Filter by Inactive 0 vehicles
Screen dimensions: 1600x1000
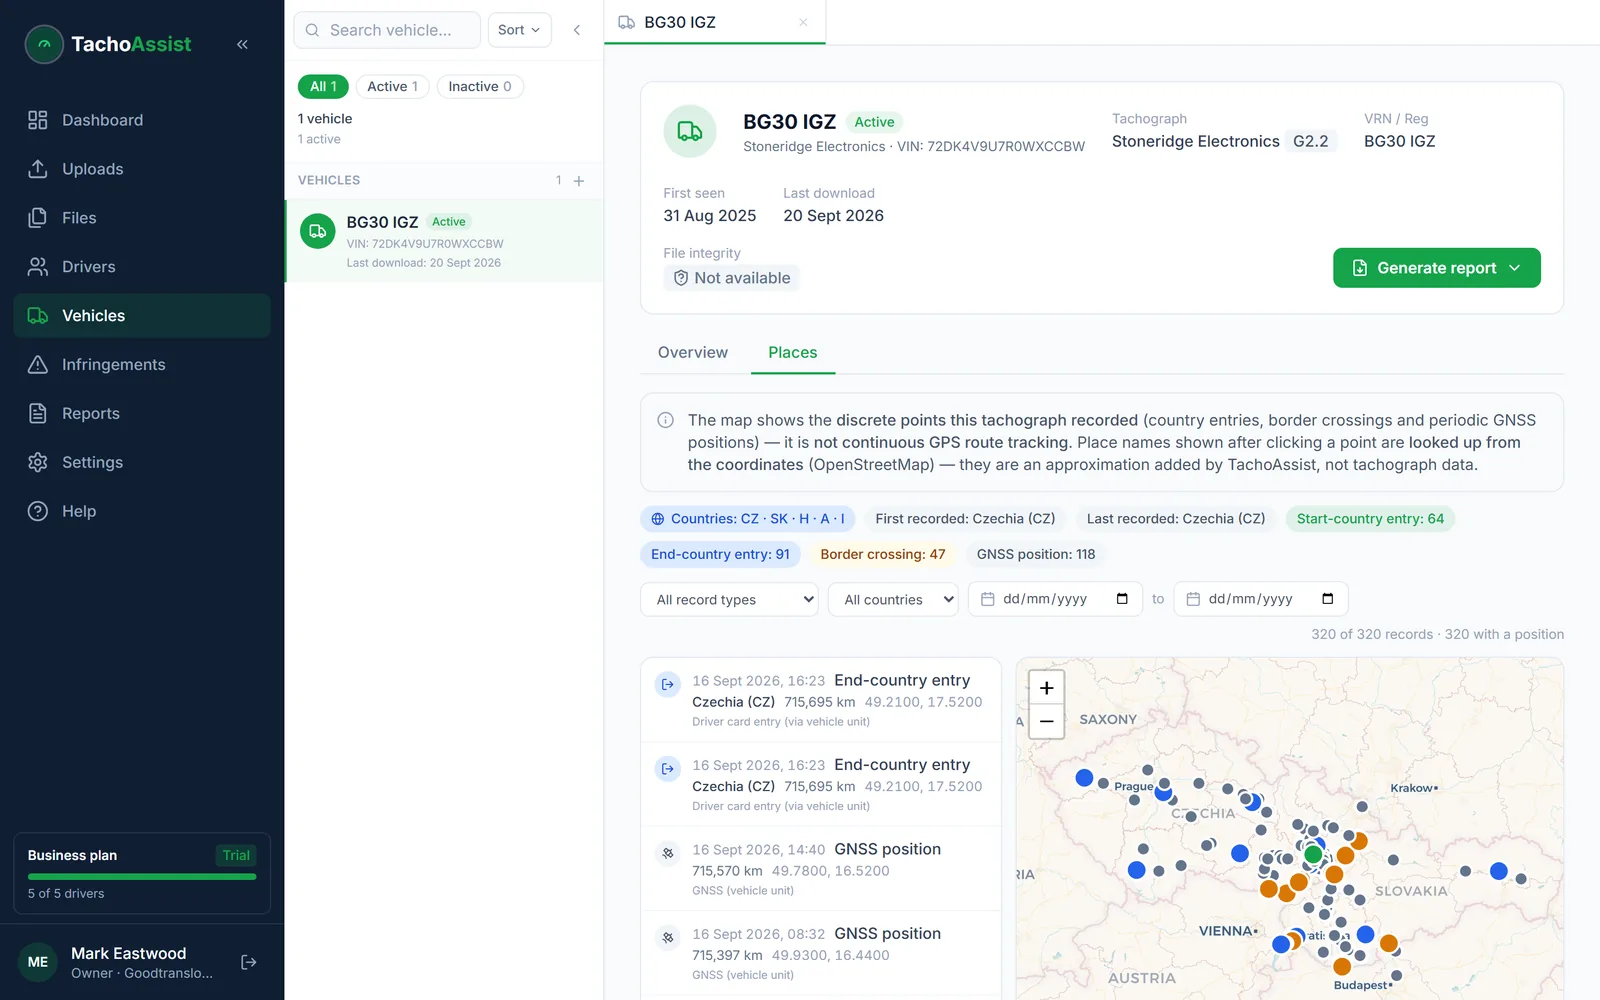480,87
